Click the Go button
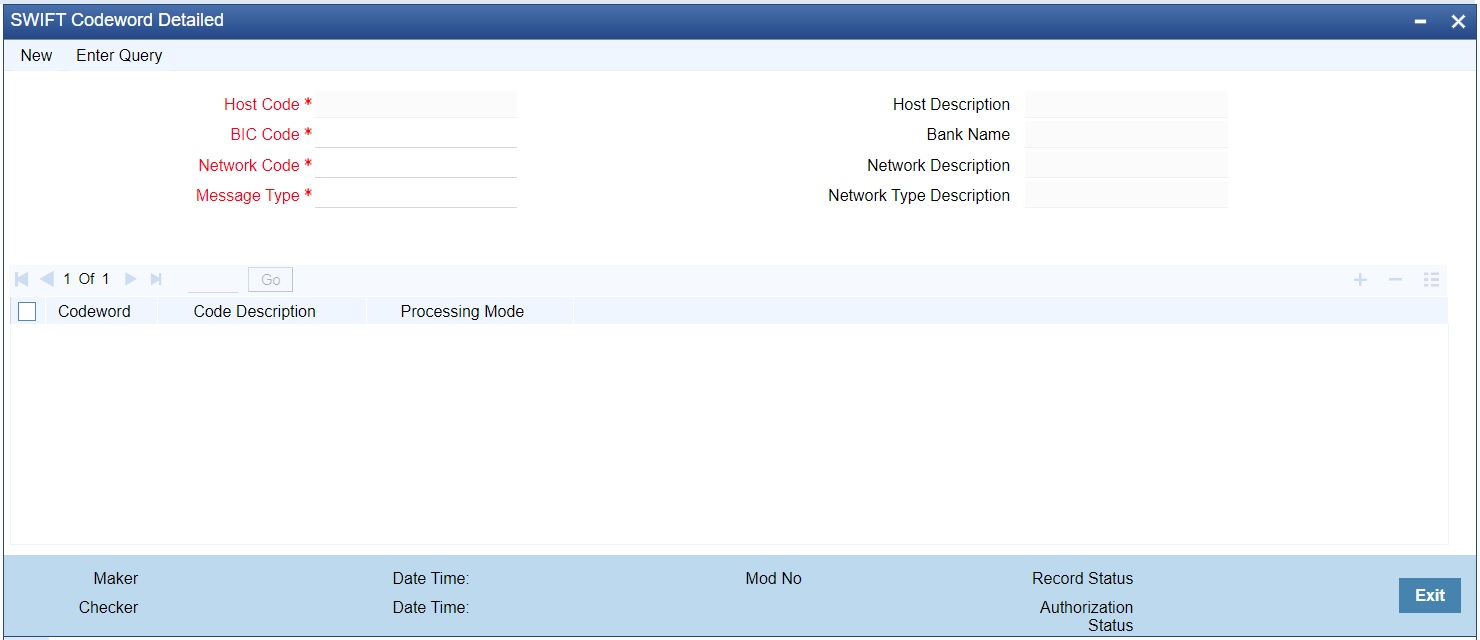 (270, 280)
